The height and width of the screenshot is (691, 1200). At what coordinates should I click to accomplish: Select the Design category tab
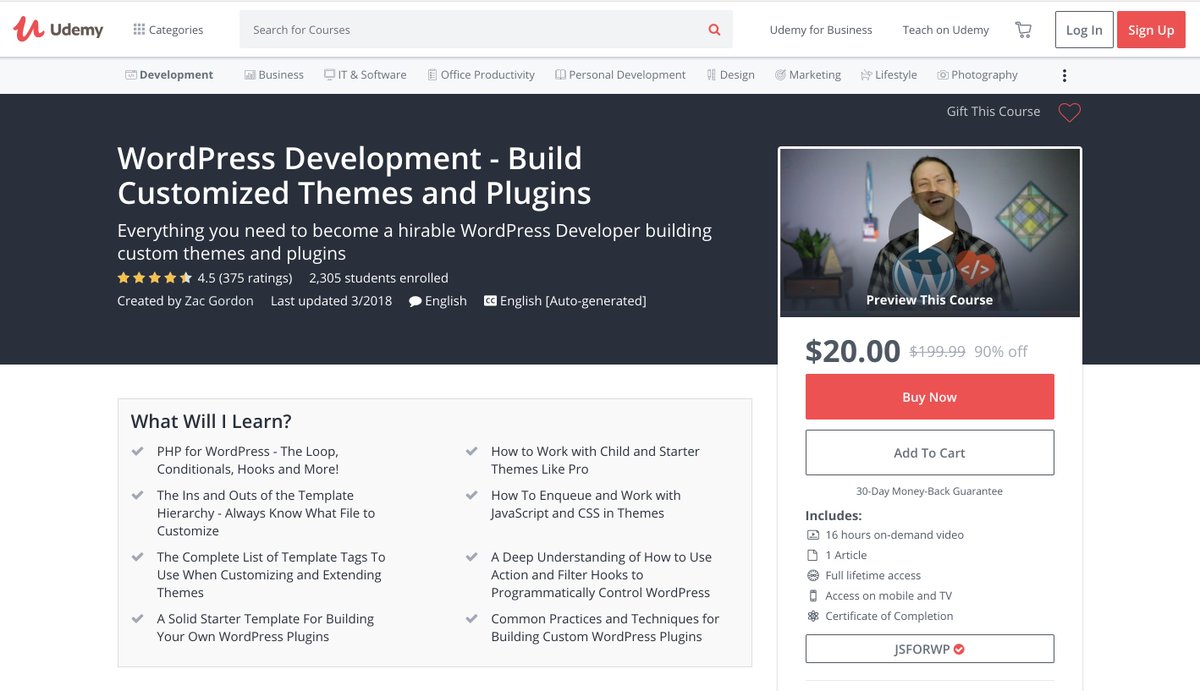[x=730, y=75]
